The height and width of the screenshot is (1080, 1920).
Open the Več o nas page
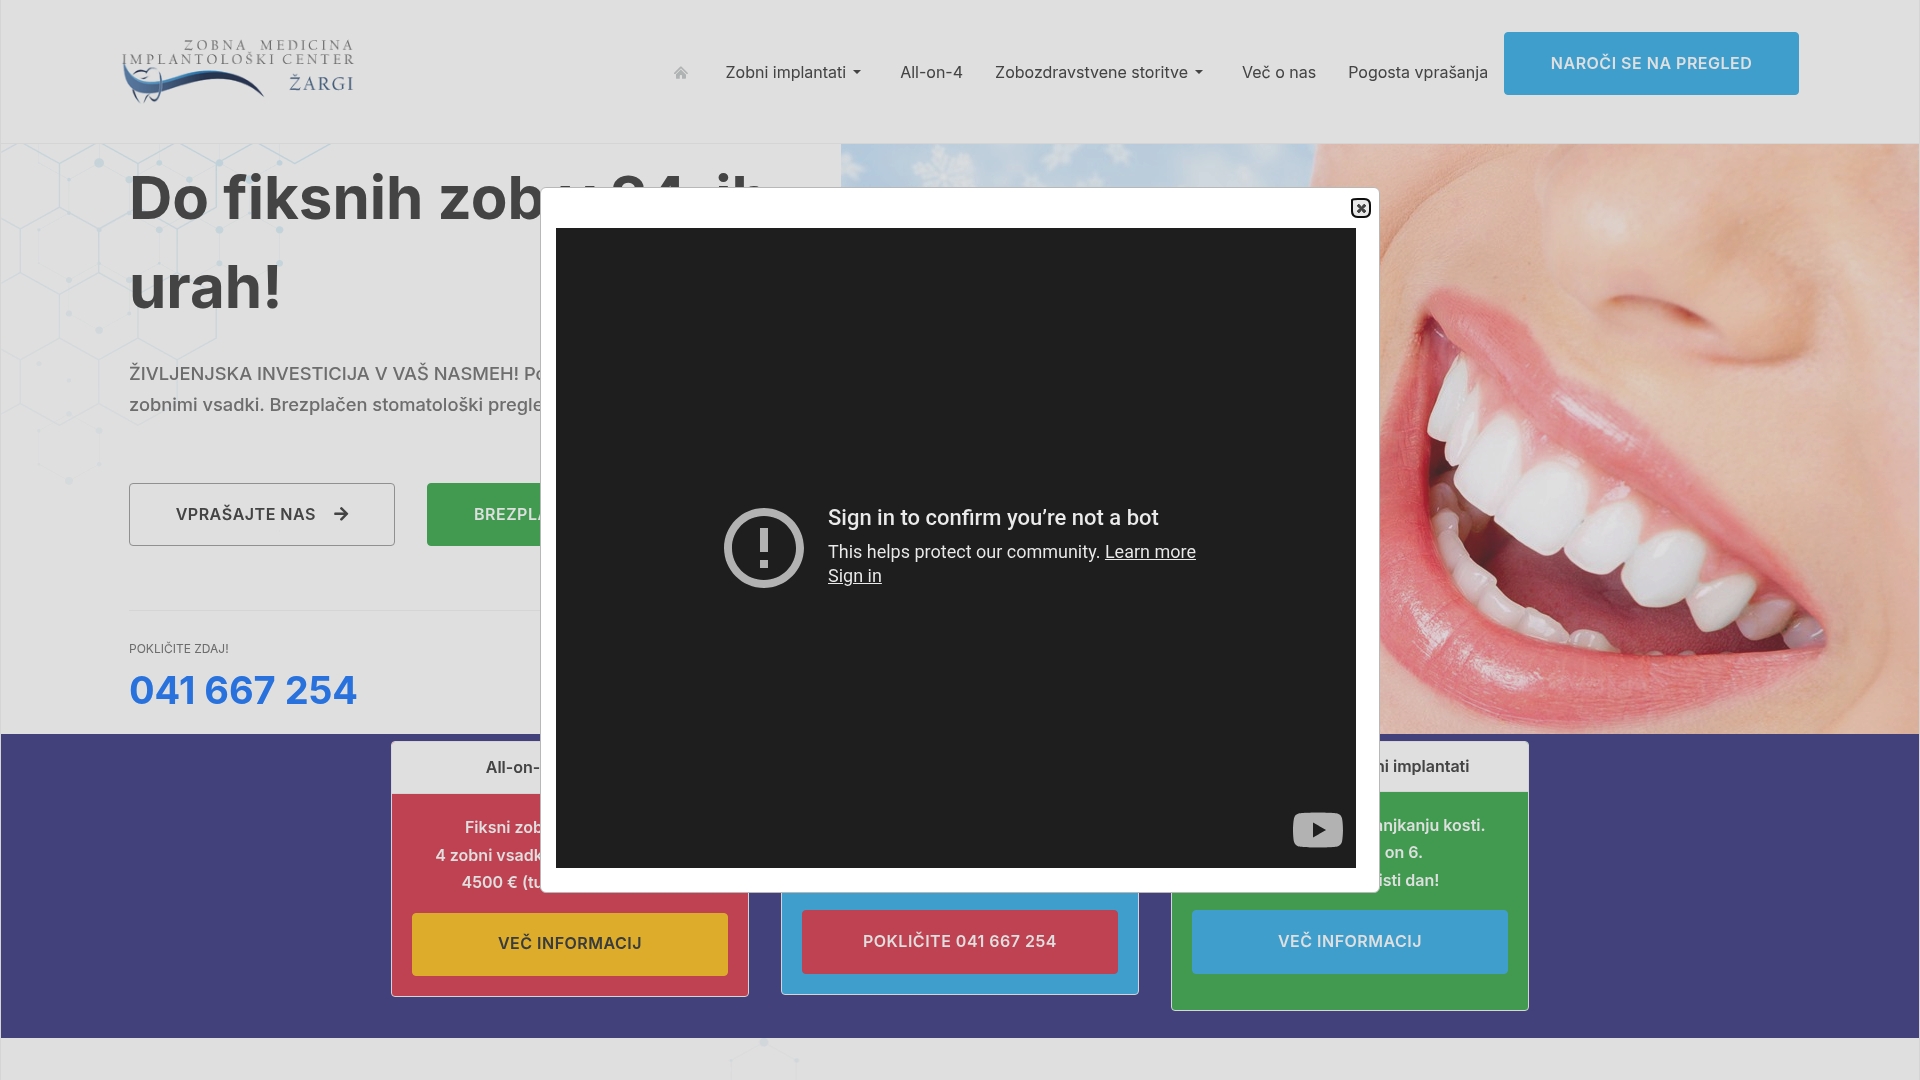(x=1278, y=72)
